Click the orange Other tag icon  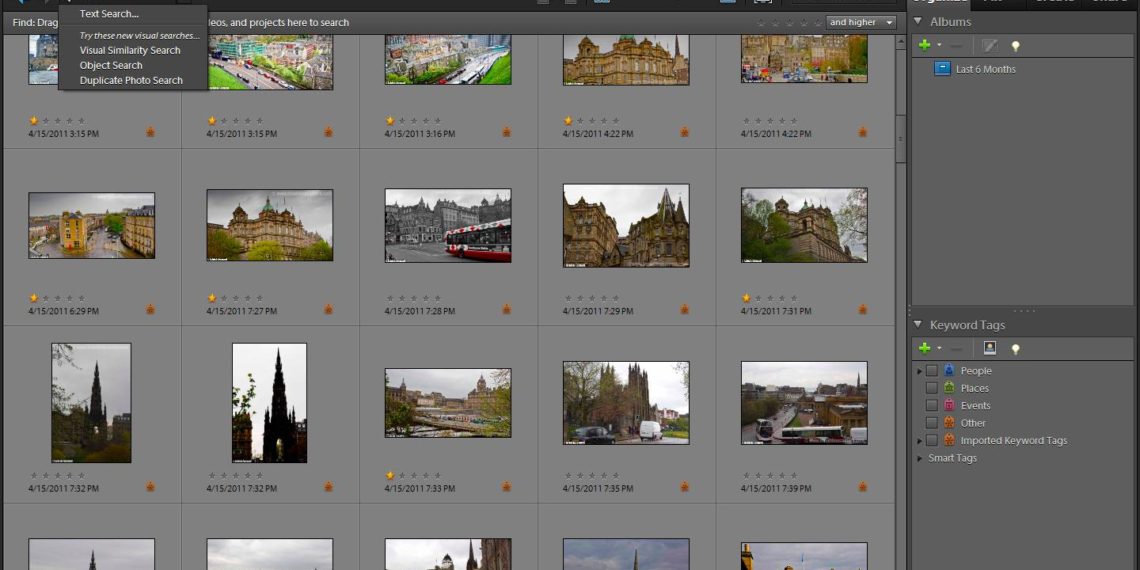point(949,422)
